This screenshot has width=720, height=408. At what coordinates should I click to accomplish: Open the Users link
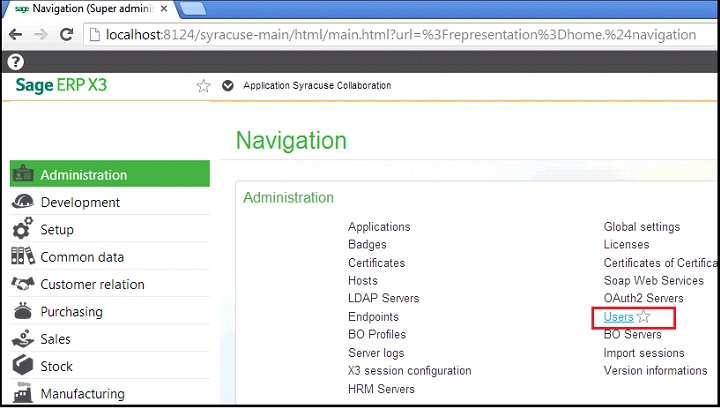tap(619, 317)
